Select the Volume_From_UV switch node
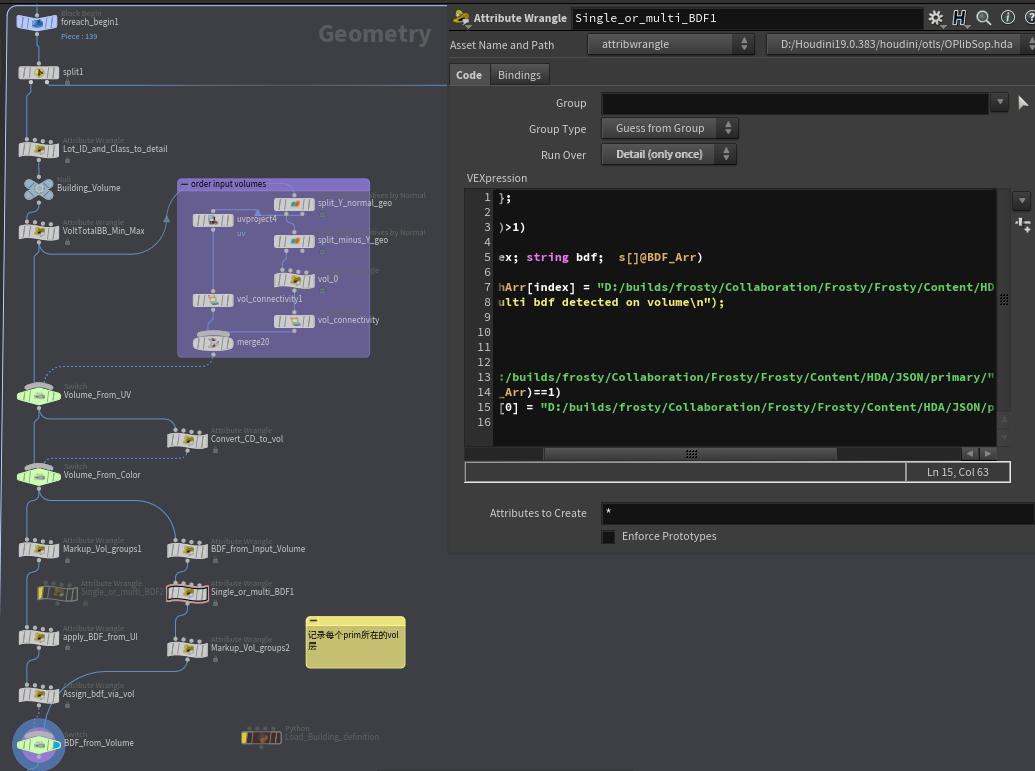This screenshot has width=1035, height=771. pyautogui.click(x=39, y=395)
